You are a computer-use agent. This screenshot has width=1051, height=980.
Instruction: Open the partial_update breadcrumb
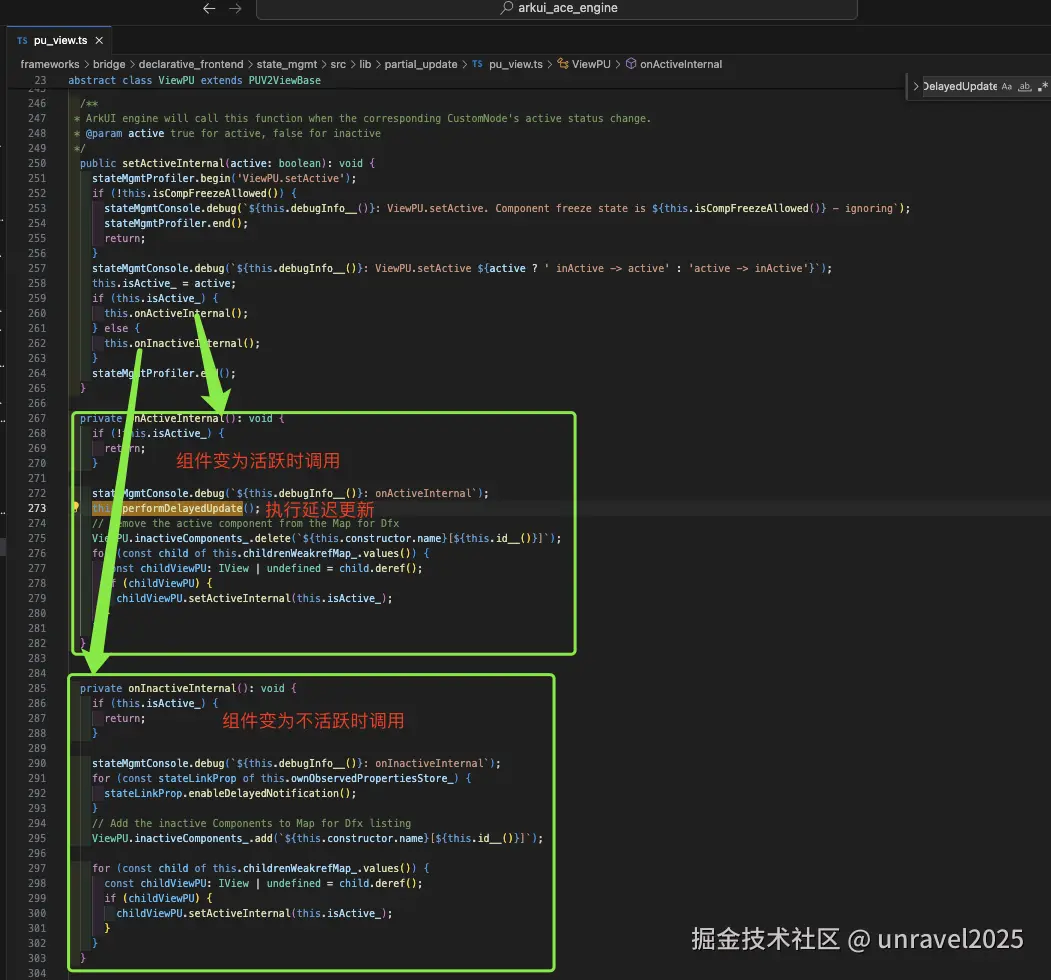421,64
